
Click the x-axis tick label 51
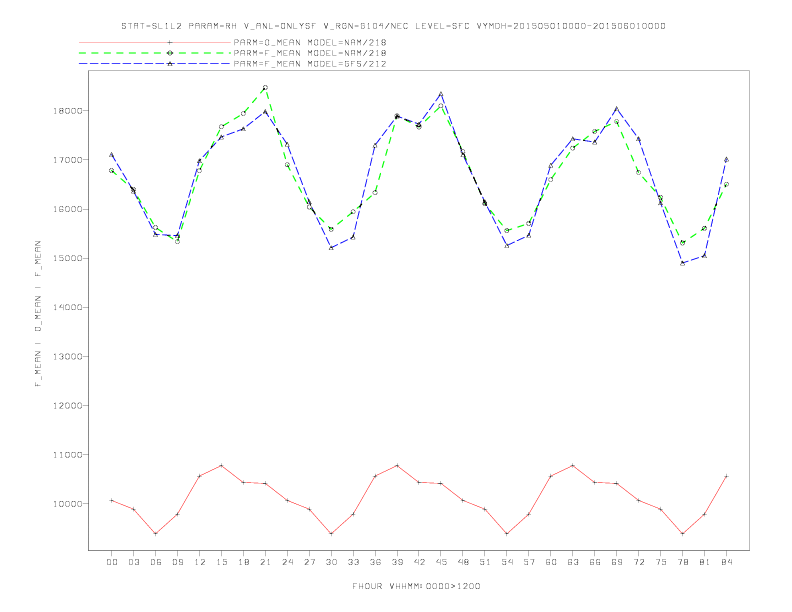[485, 562]
